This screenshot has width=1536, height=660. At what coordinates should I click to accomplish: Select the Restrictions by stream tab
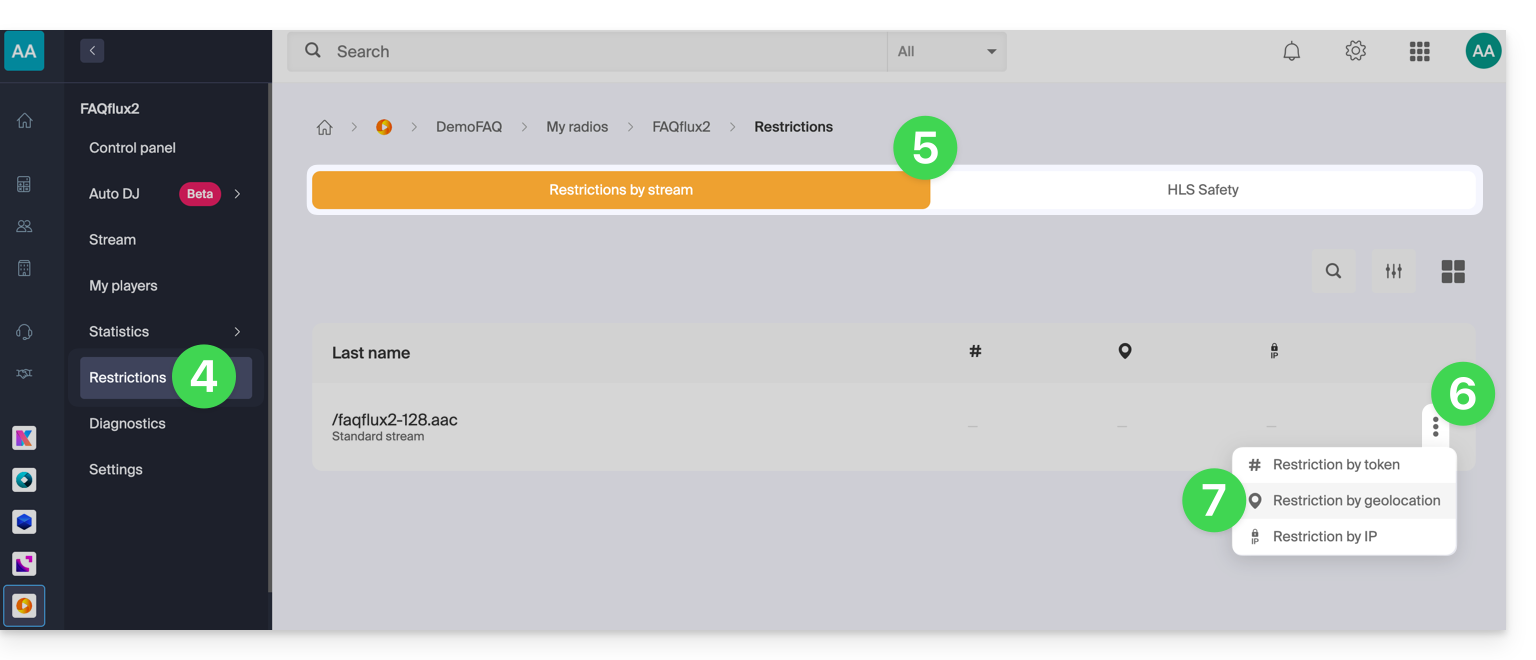click(x=620, y=190)
